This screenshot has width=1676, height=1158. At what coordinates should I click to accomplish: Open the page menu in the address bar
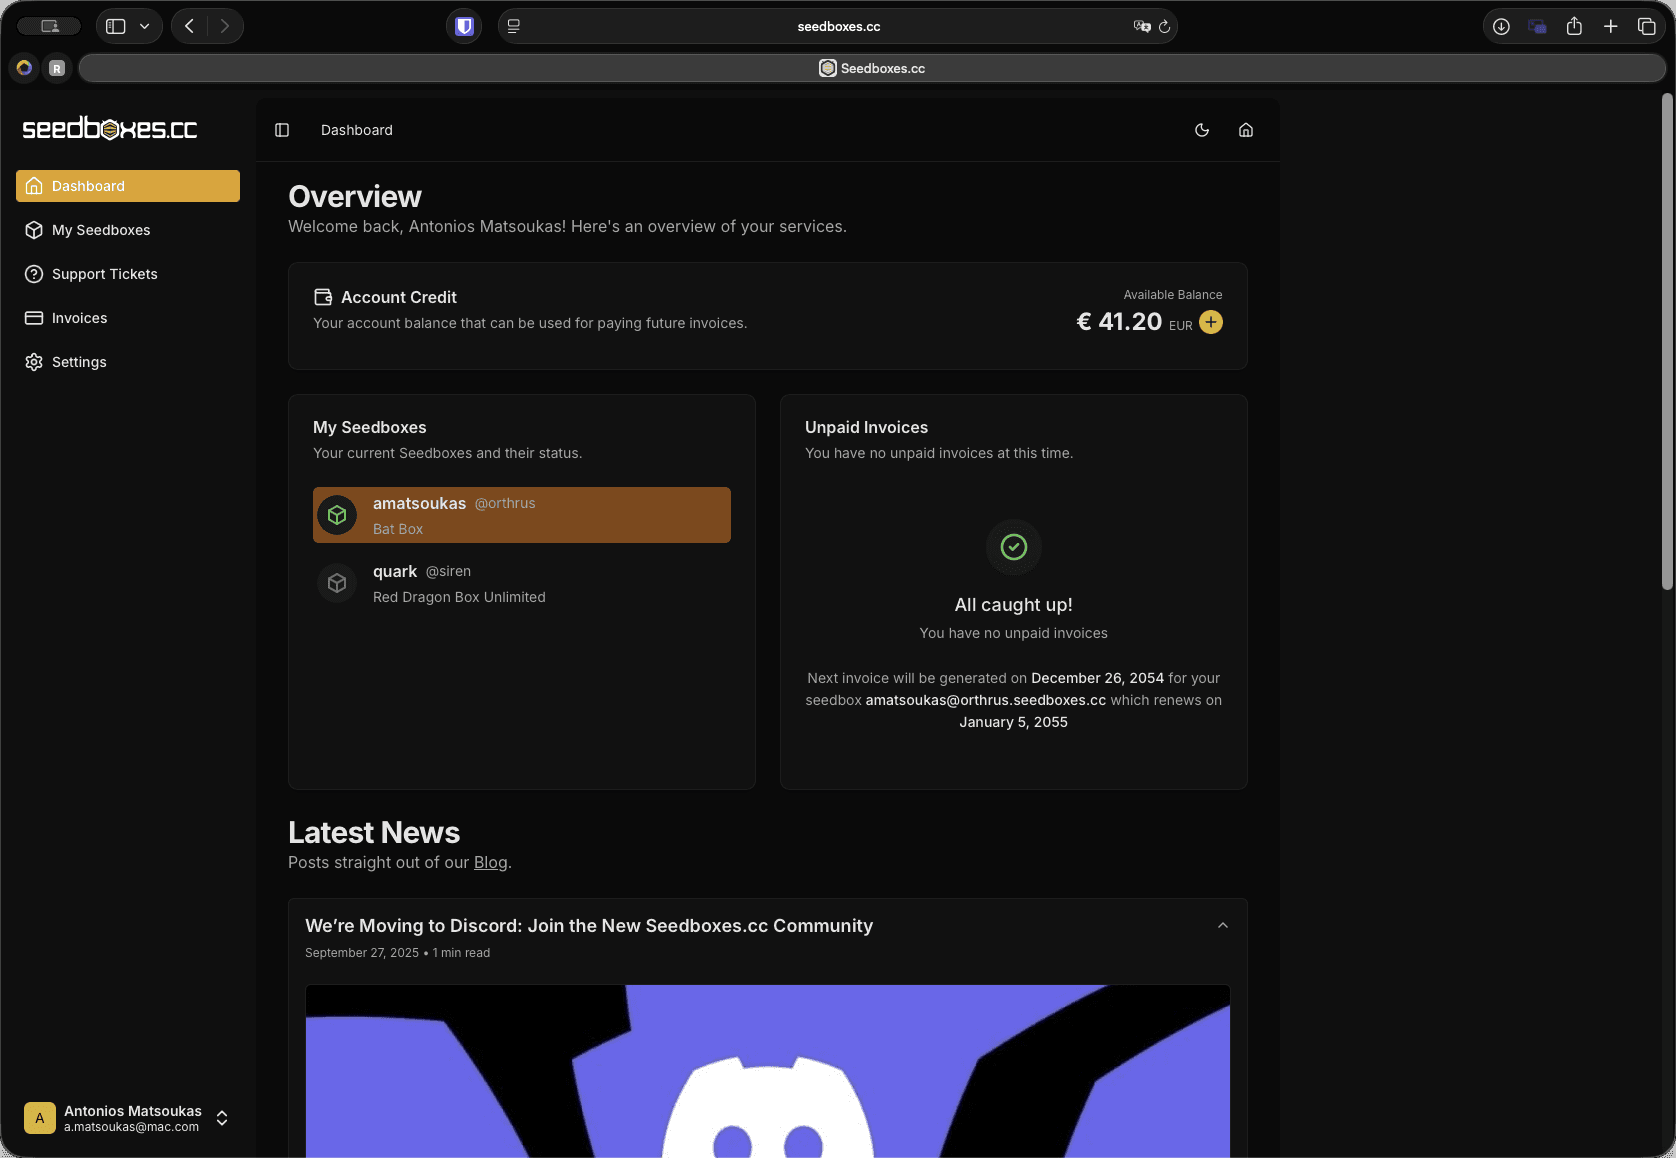pyautogui.click(x=514, y=26)
